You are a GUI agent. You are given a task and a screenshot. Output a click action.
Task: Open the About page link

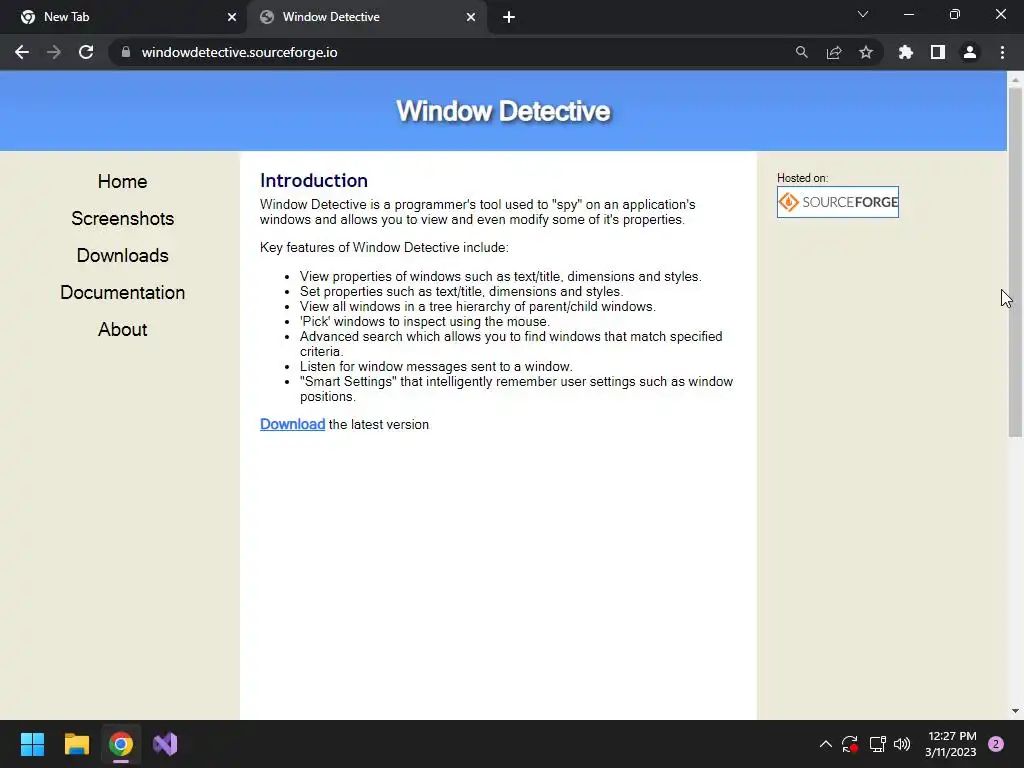point(123,330)
